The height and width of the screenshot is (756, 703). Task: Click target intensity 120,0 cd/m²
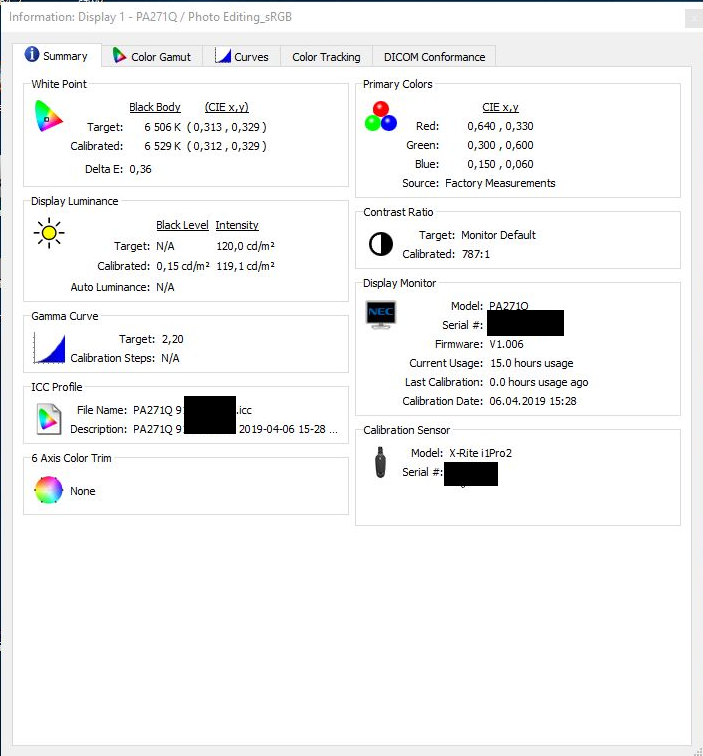pos(245,246)
